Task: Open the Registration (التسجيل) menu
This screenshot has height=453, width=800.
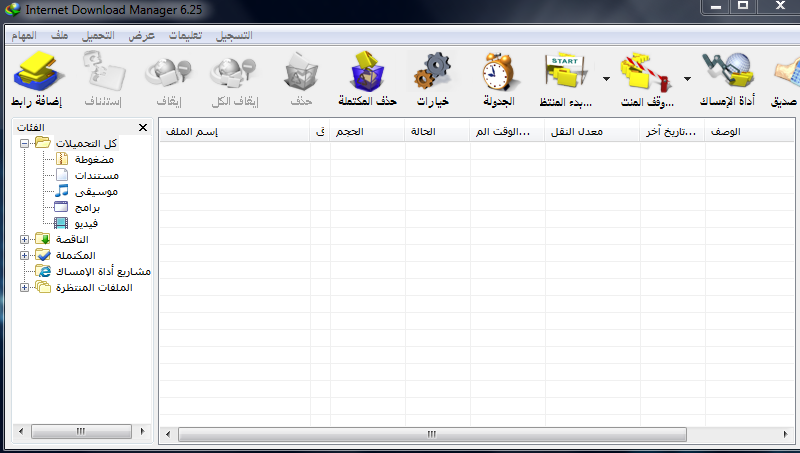Action: (x=234, y=35)
